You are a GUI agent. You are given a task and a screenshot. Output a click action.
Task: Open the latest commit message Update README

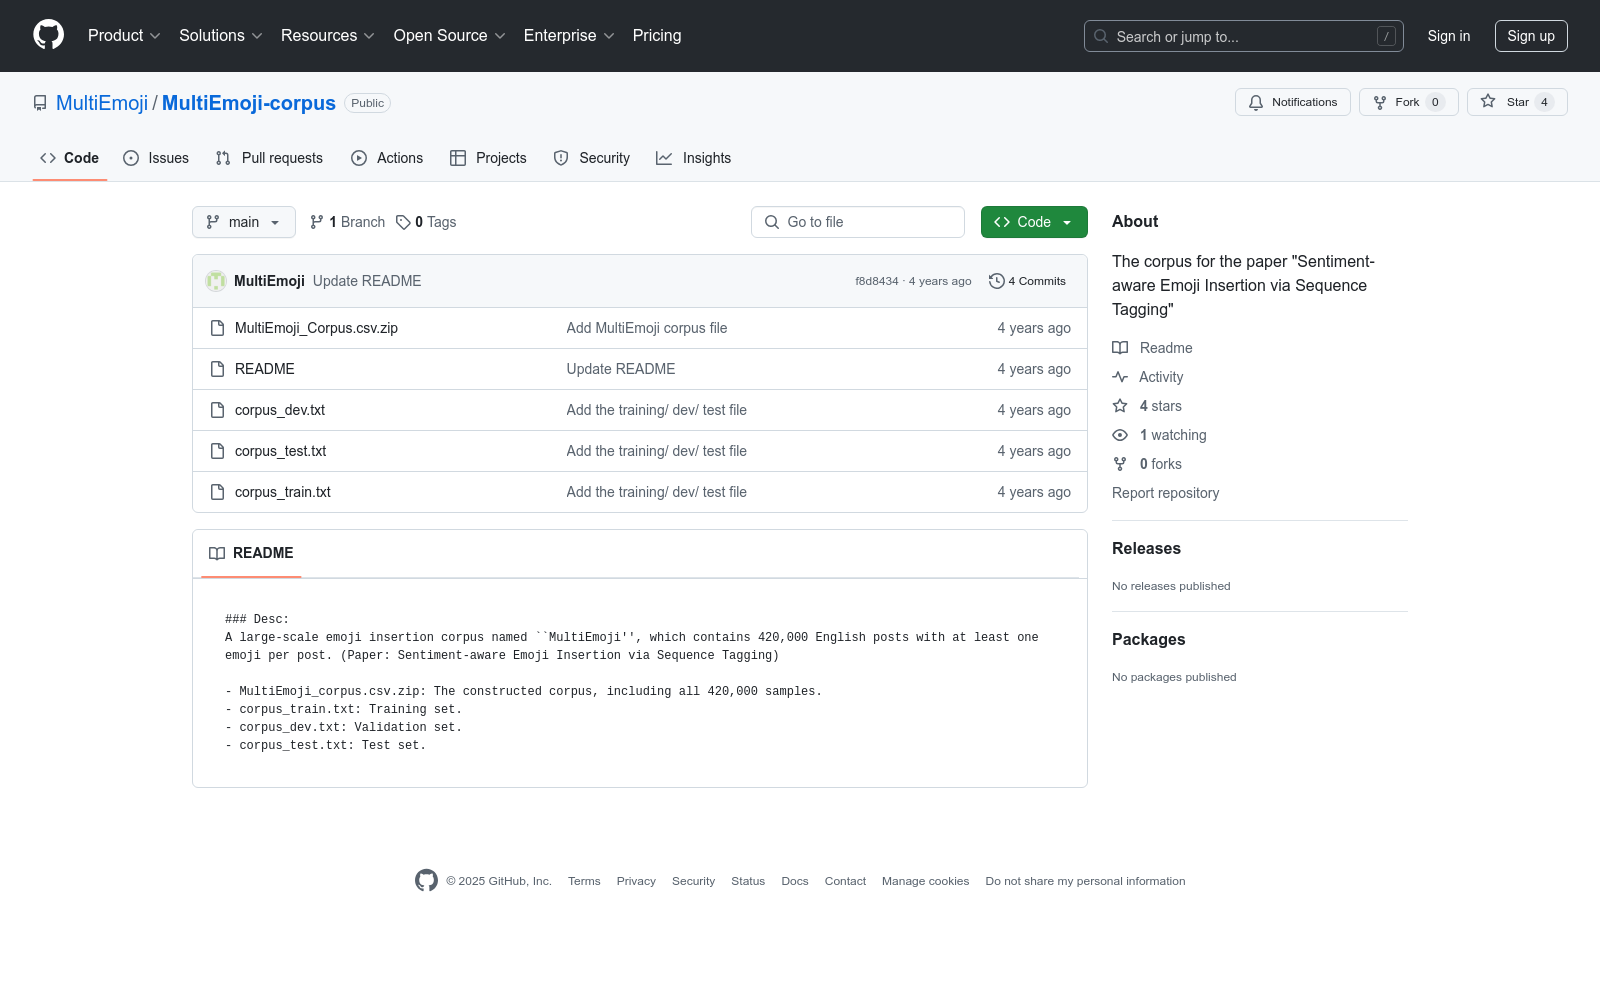click(x=367, y=281)
